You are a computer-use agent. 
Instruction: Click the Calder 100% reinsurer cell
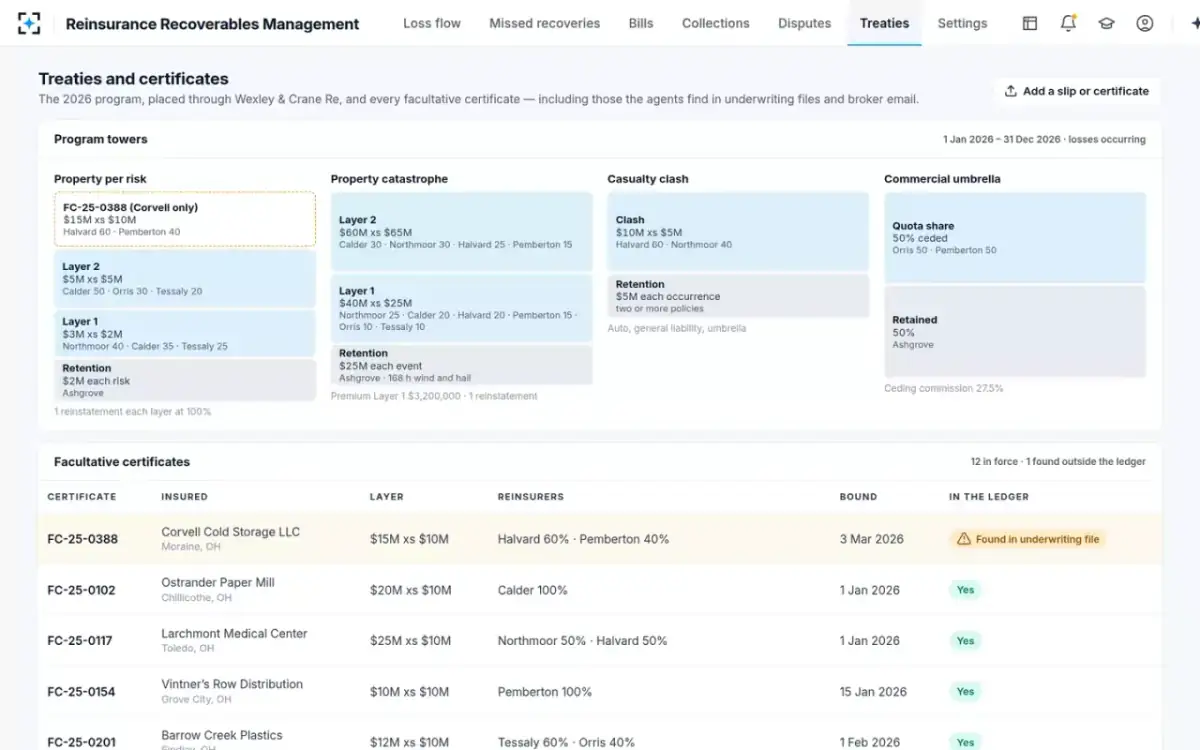(x=532, y=590)
